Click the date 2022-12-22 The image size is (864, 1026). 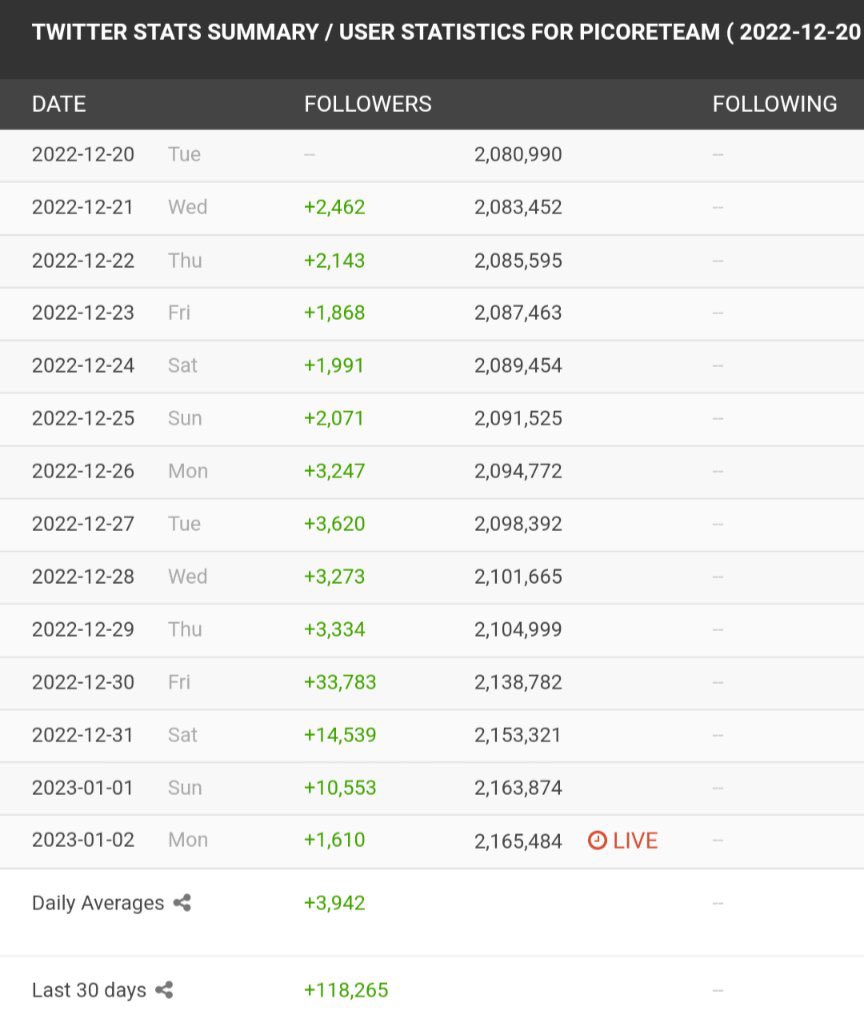[x=83, y=260]
